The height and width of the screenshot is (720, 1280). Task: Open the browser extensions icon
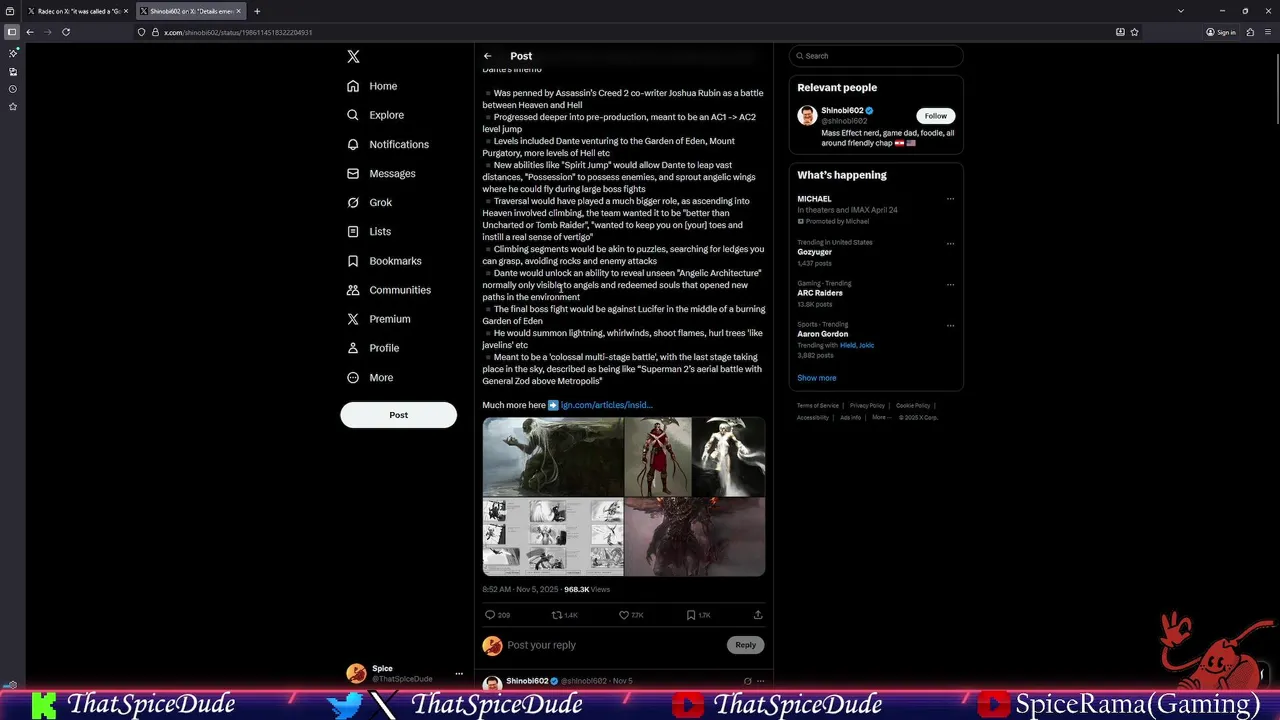(x=1251, y=32)
